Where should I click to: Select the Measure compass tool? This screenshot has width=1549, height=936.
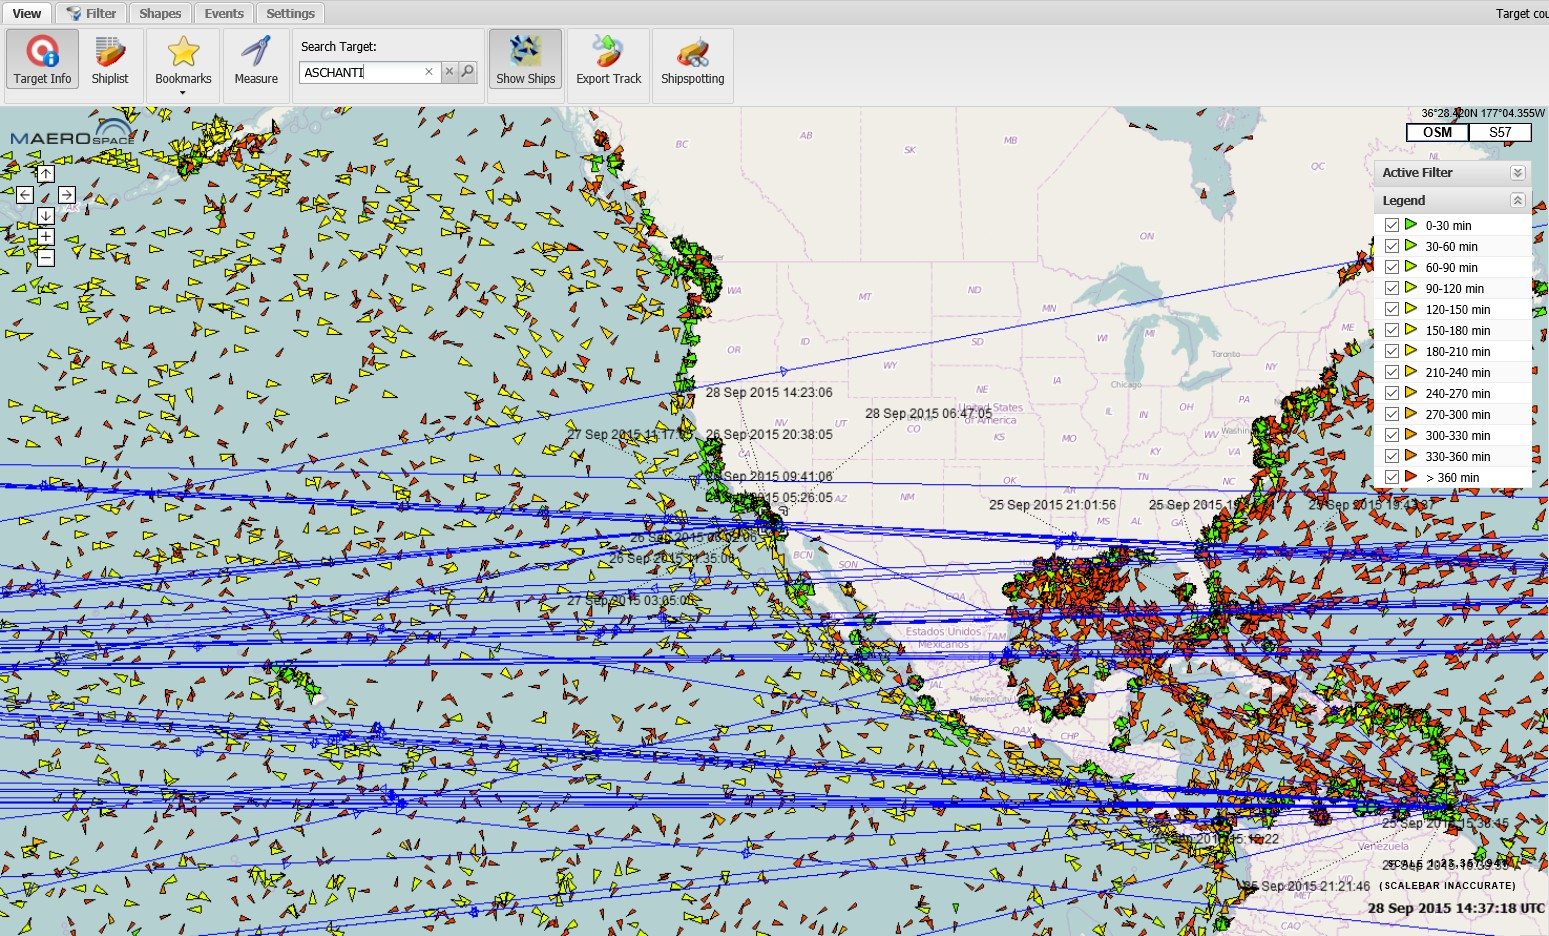(256, 60)
